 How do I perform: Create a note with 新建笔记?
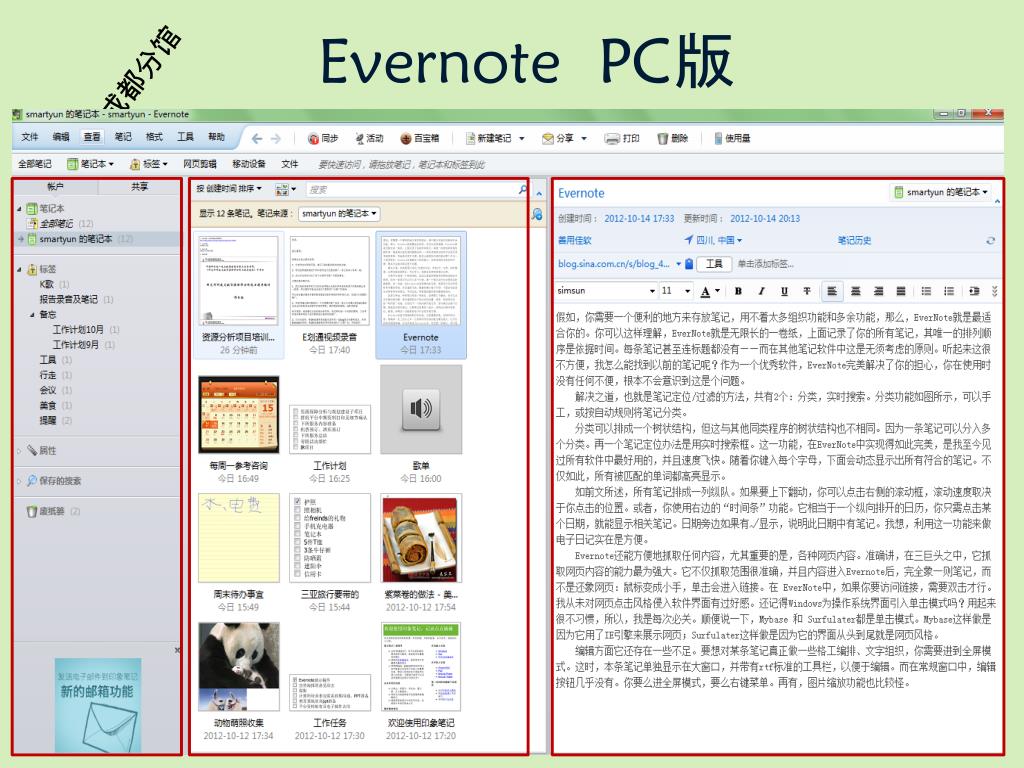point(488,138)
